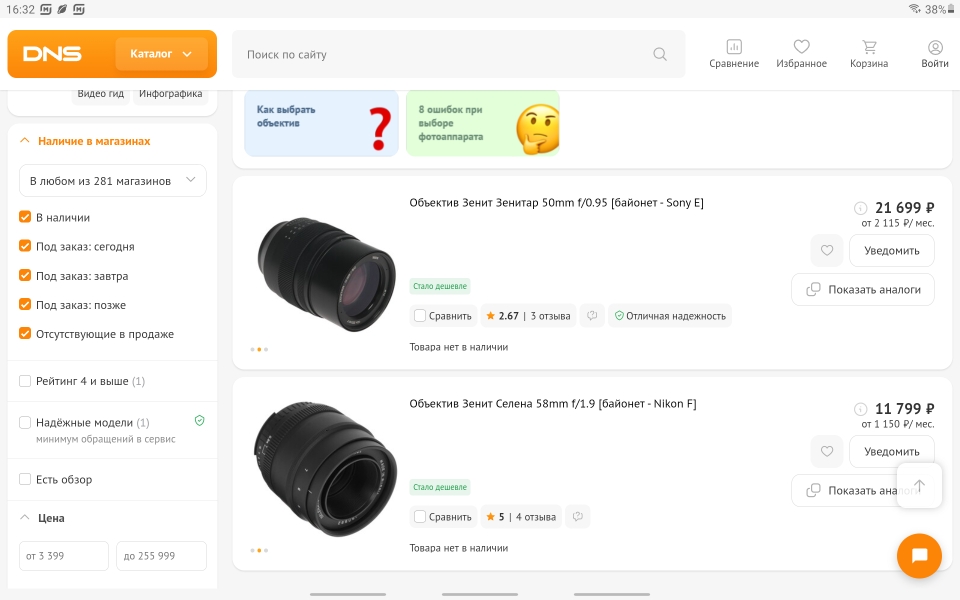Image resolution: width=960 pixels, height=600 pixels.
Task: Open the Каталог dropdown menu
Action: coord(161,54)
